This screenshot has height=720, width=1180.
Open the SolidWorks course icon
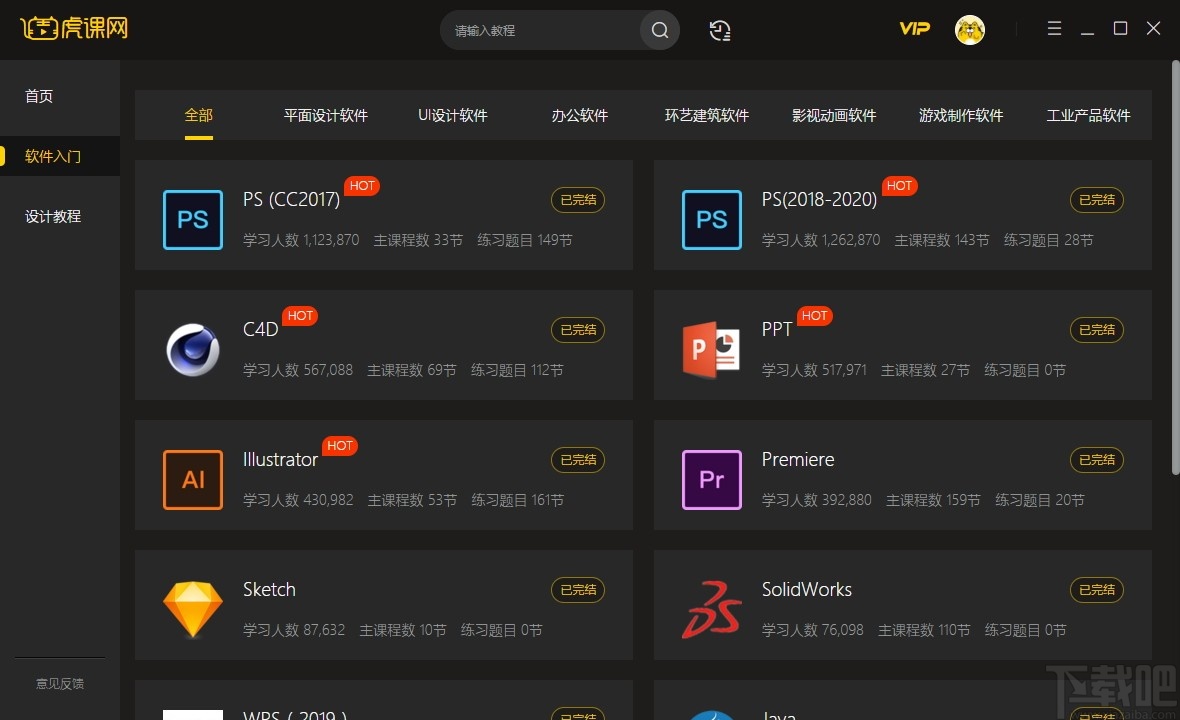point(711,609)
